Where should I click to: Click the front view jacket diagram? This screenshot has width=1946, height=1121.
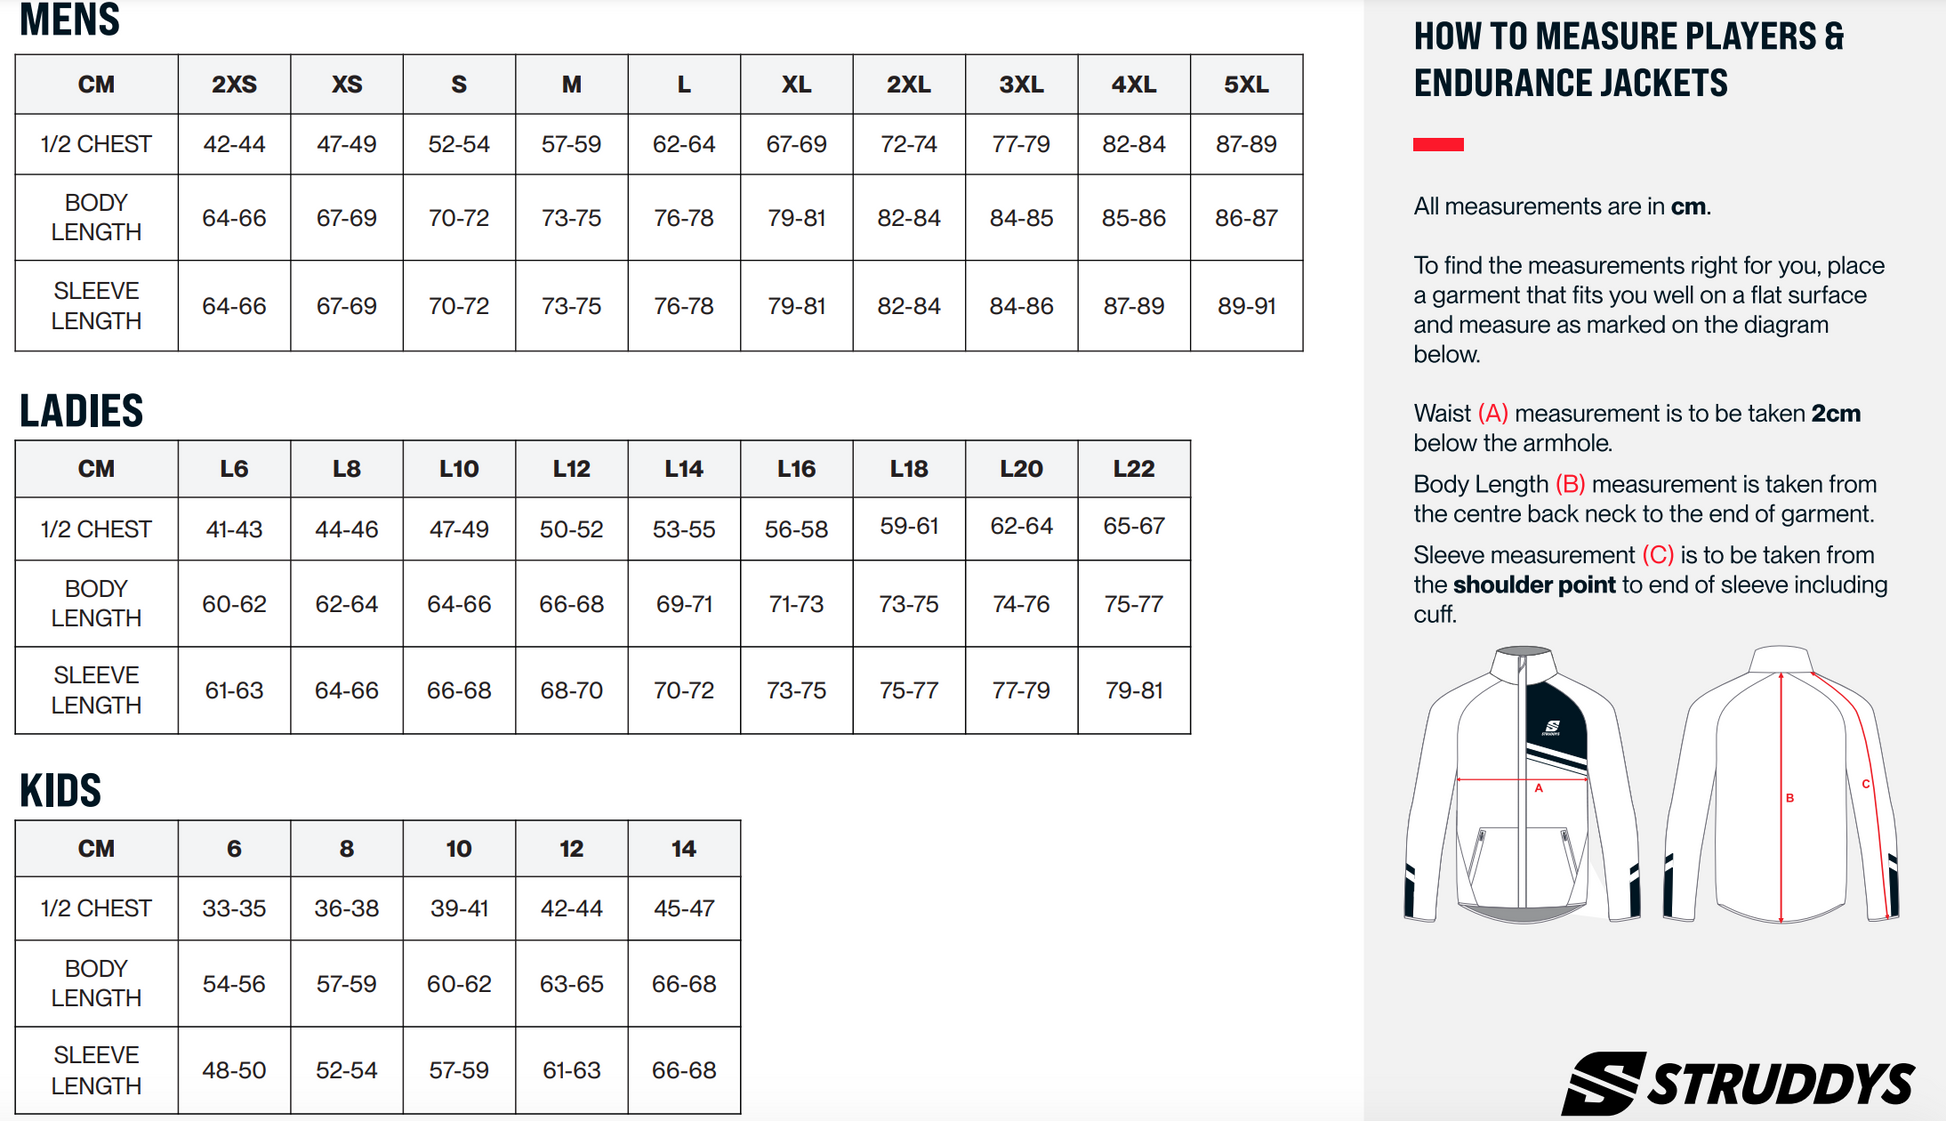click(x=1522, y=784)
